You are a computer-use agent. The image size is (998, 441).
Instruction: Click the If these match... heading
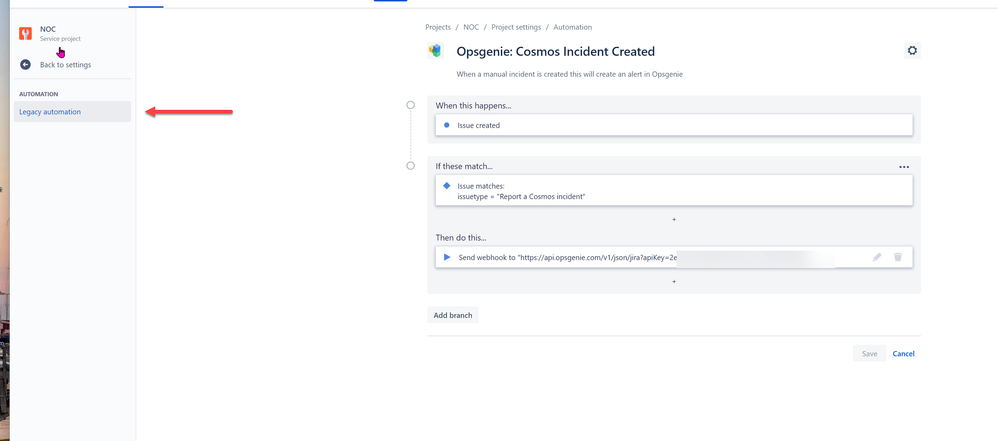464,167
